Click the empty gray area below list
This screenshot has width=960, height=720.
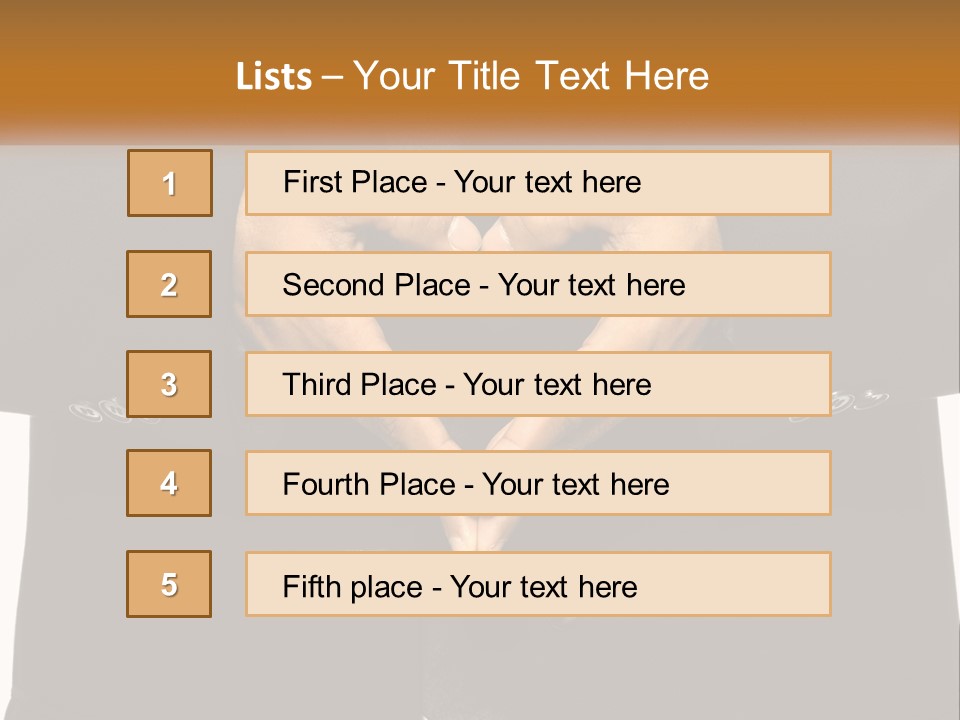coord(480,670)
